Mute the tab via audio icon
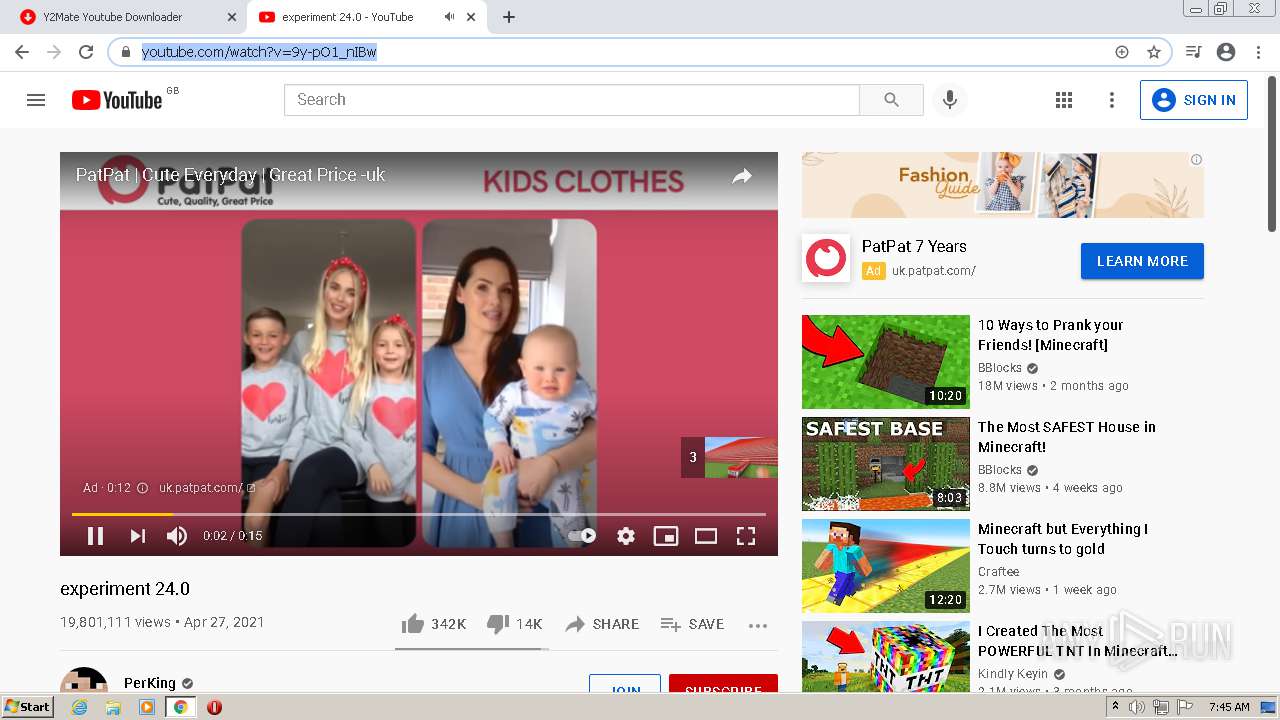This screenshot has height=720, width=1280. 450,17
